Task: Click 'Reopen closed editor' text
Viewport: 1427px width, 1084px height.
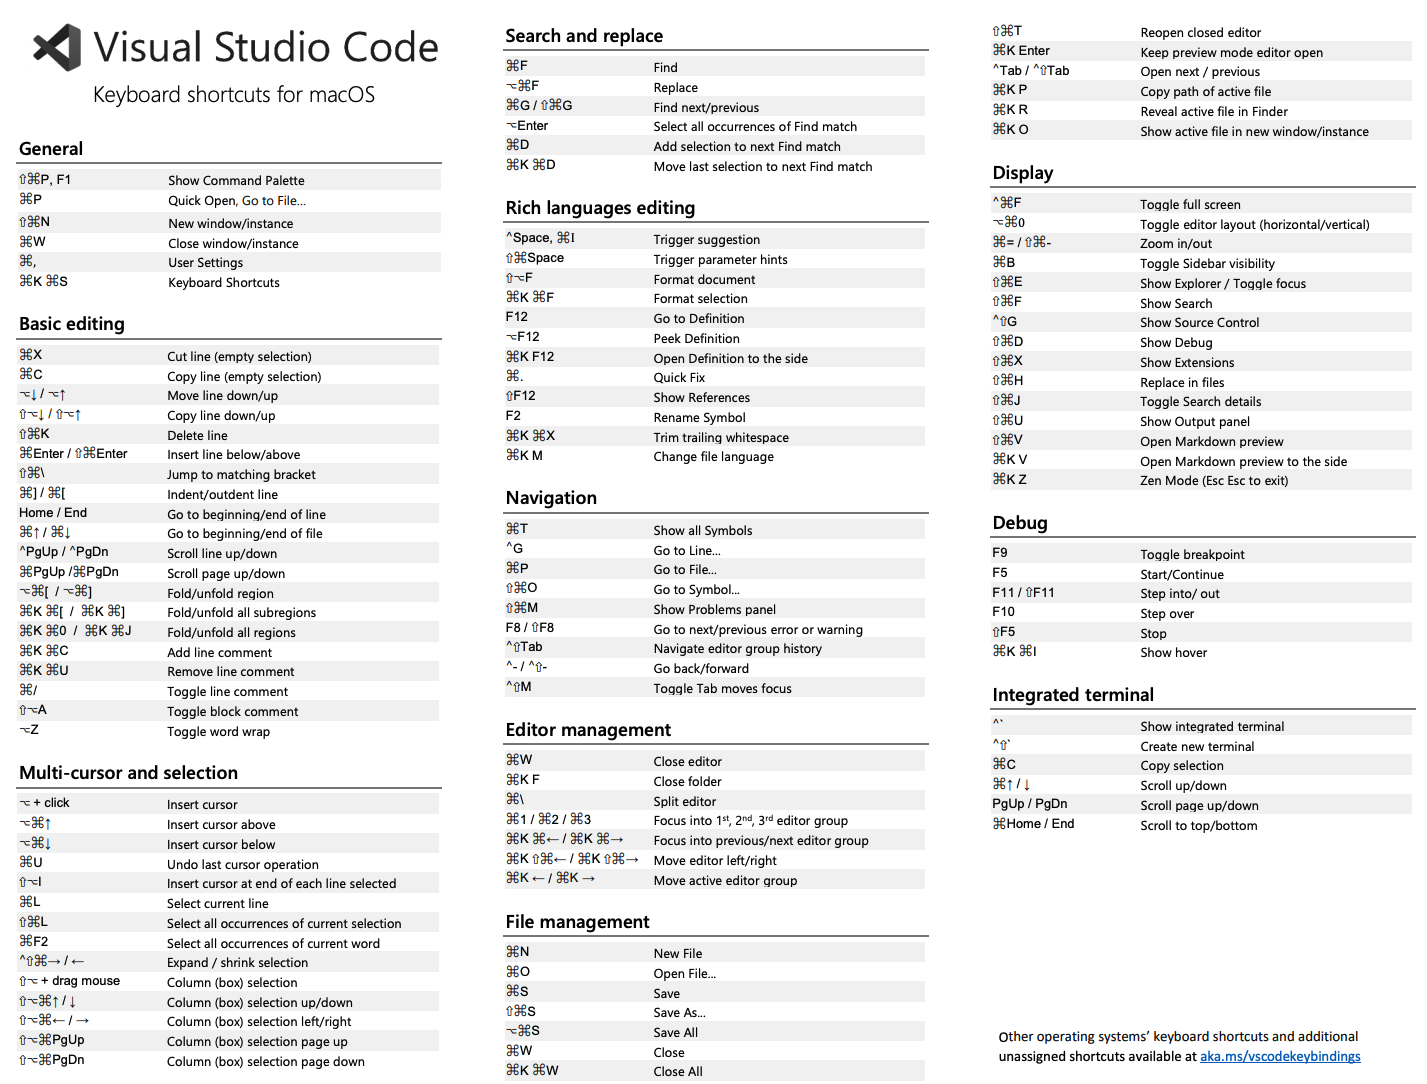Action: tap(1201, 33)
